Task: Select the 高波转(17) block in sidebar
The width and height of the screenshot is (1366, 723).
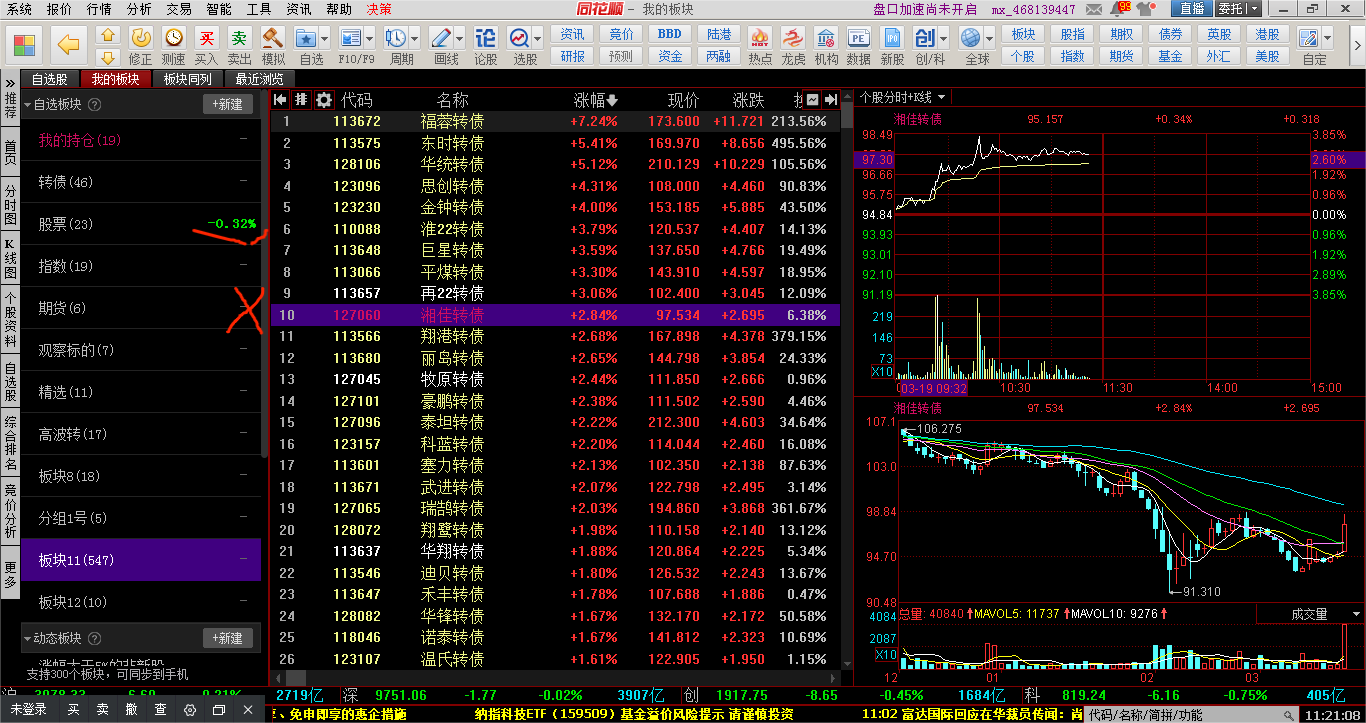Action: 73,434
